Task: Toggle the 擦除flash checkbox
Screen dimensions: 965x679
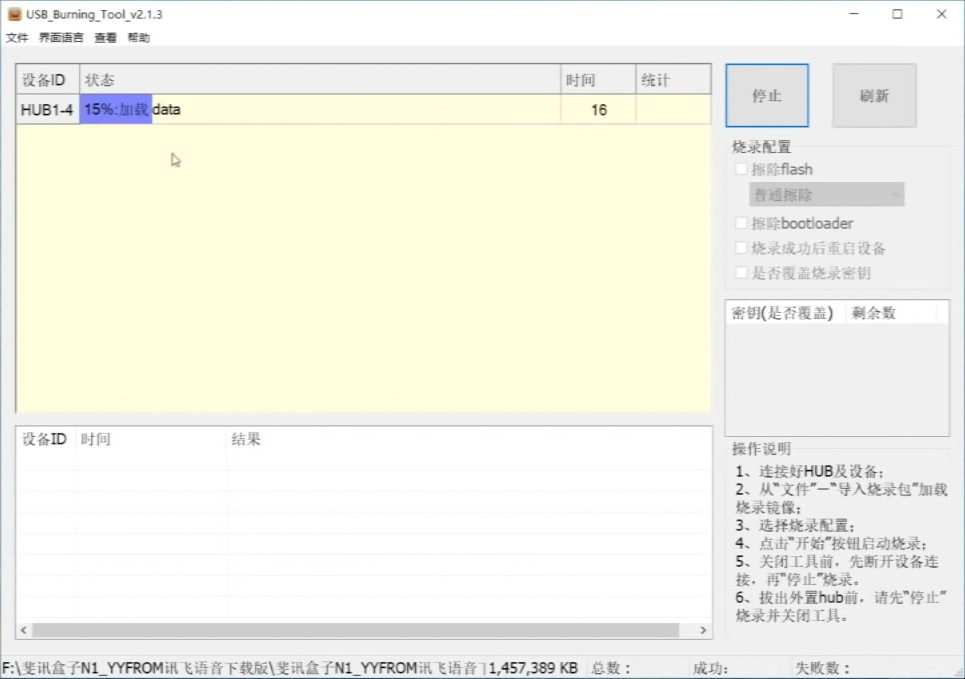Action: click(x=741, y=169)
